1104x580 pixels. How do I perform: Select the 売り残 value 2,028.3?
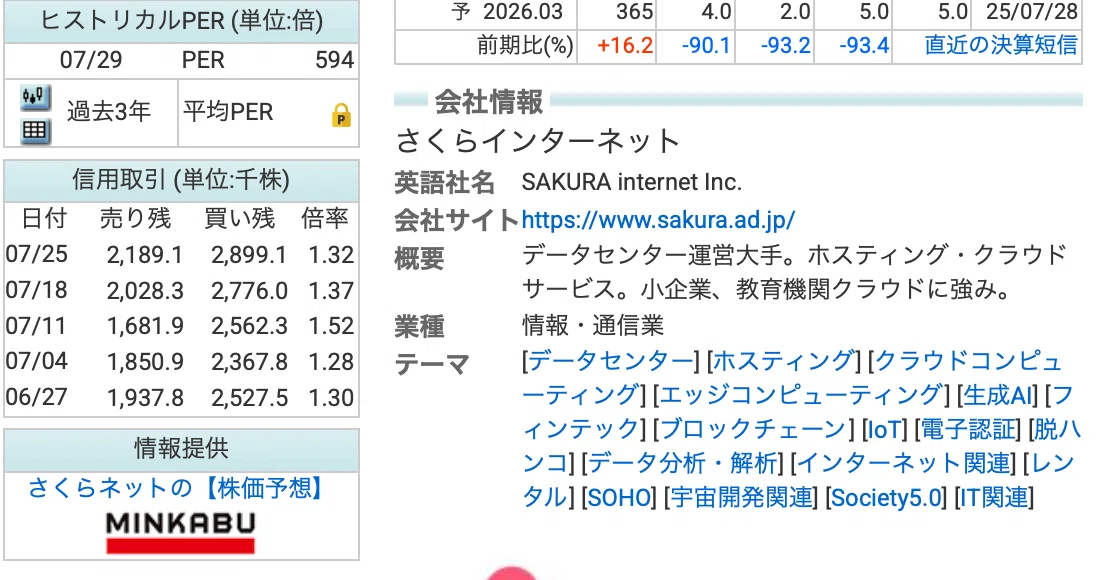click(x=145, y=291)
